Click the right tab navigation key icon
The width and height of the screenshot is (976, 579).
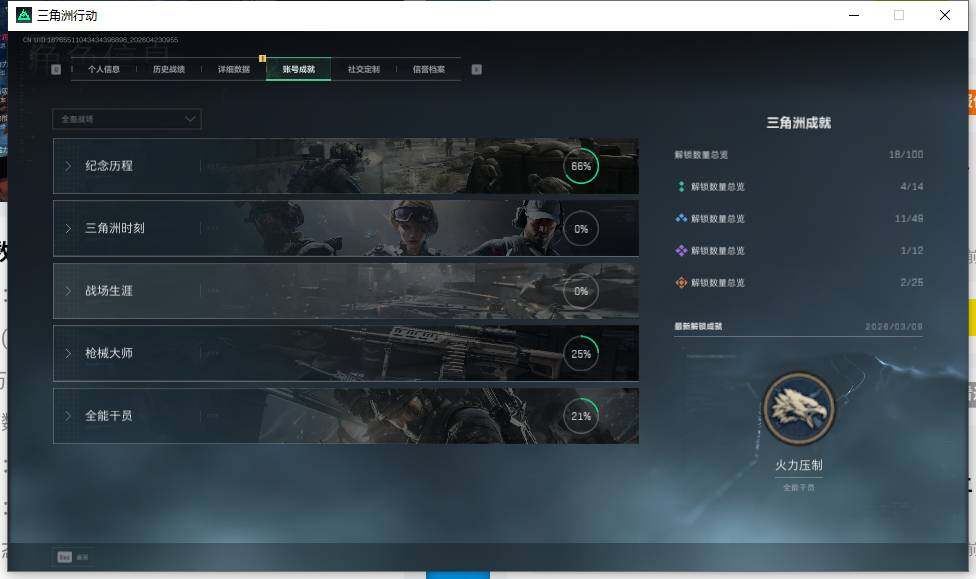point(477,70)
